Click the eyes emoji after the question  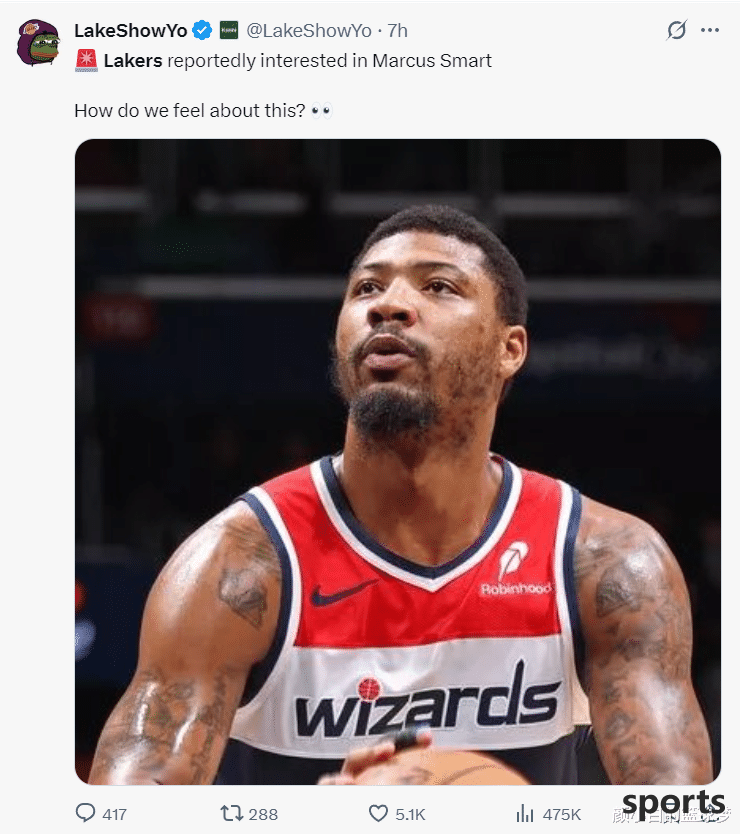tap(321, 111)
